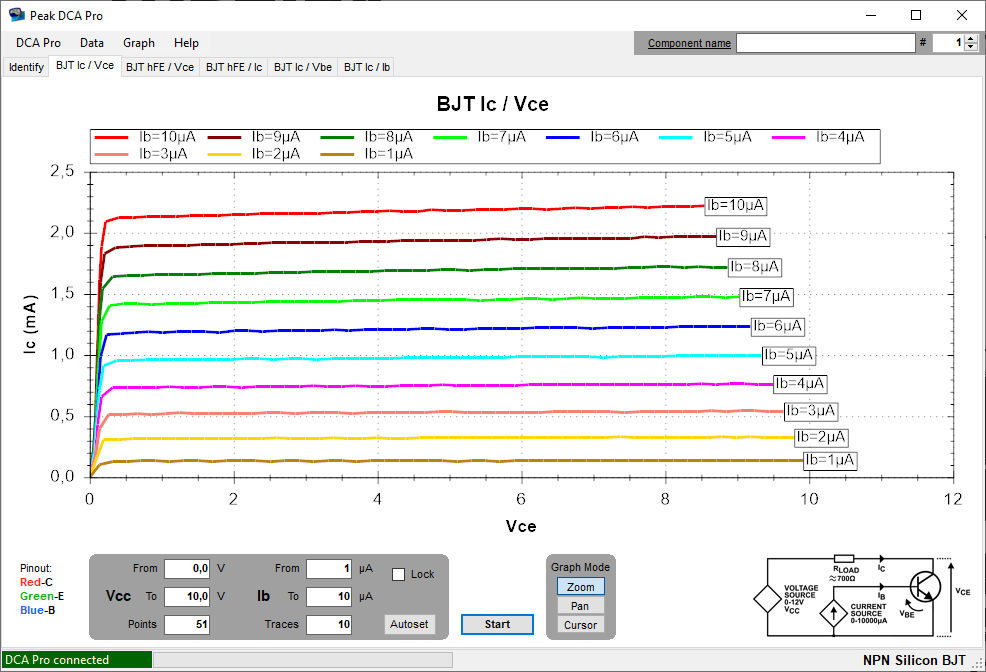Click the progress bar in status bar

pyautogui.click(x=303, y=659)
